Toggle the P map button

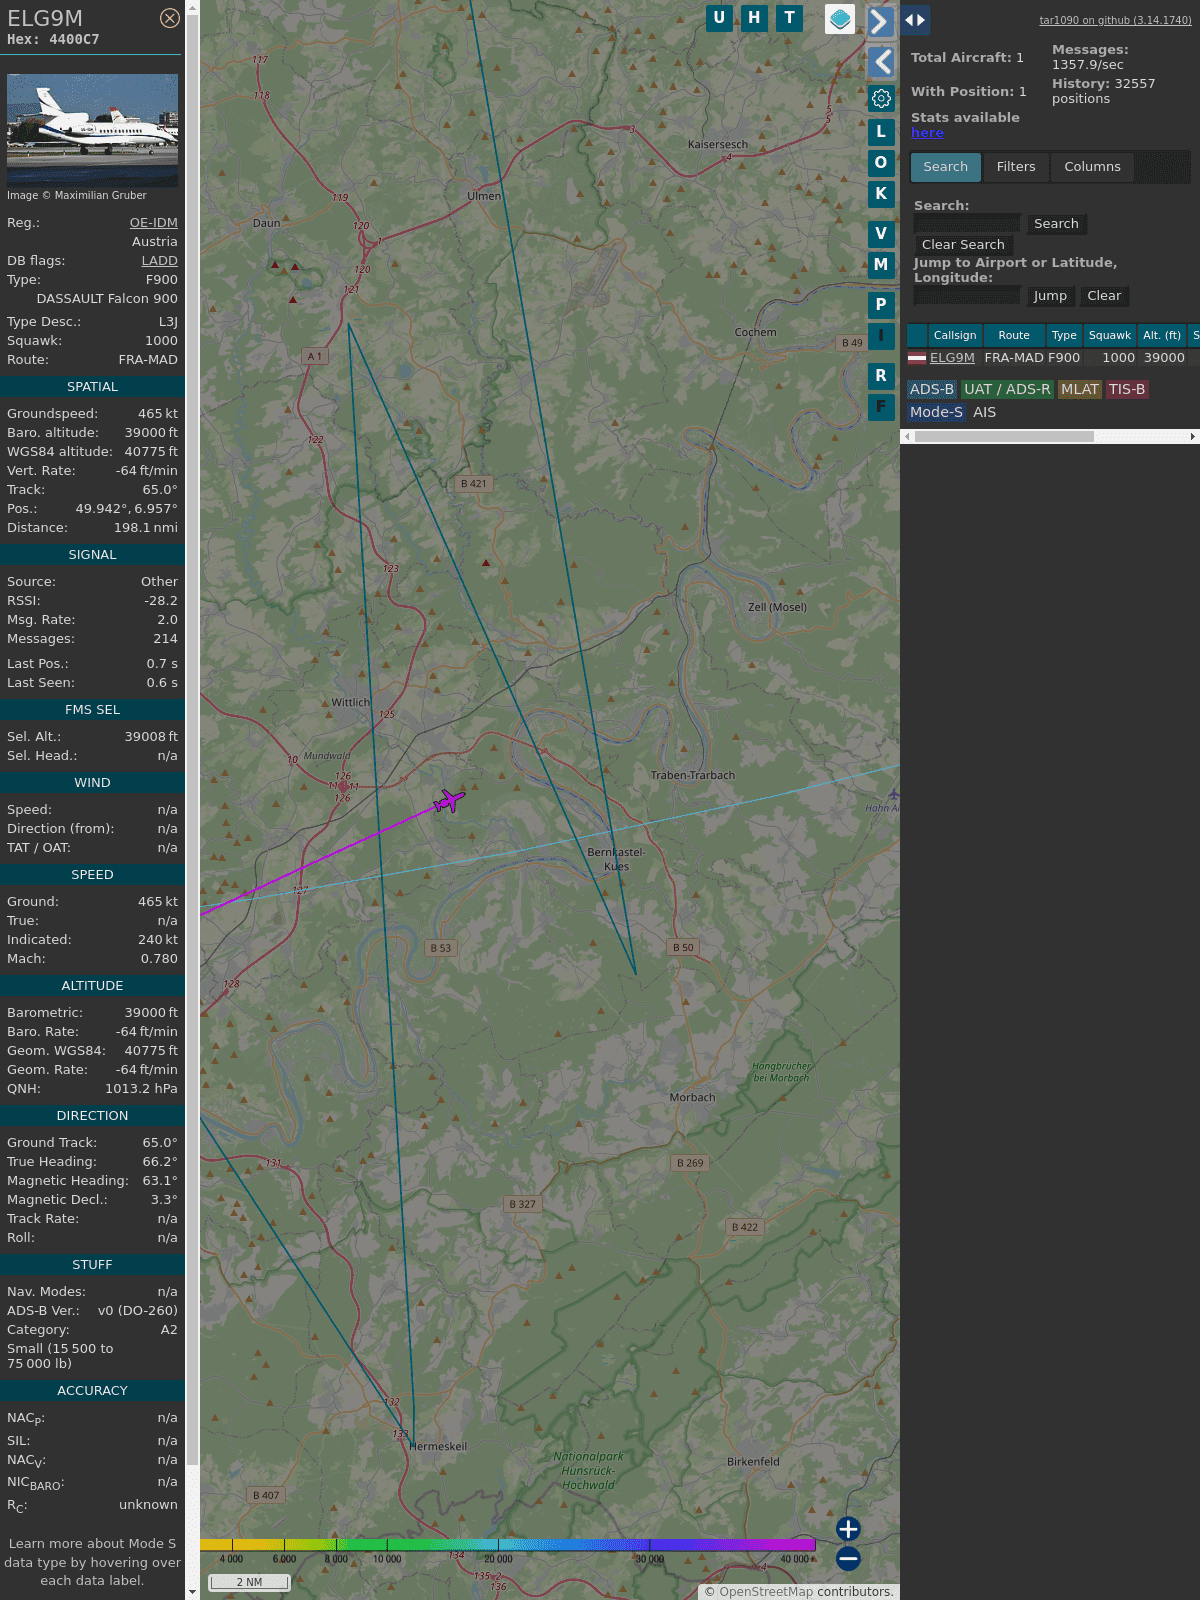(881, 305)
